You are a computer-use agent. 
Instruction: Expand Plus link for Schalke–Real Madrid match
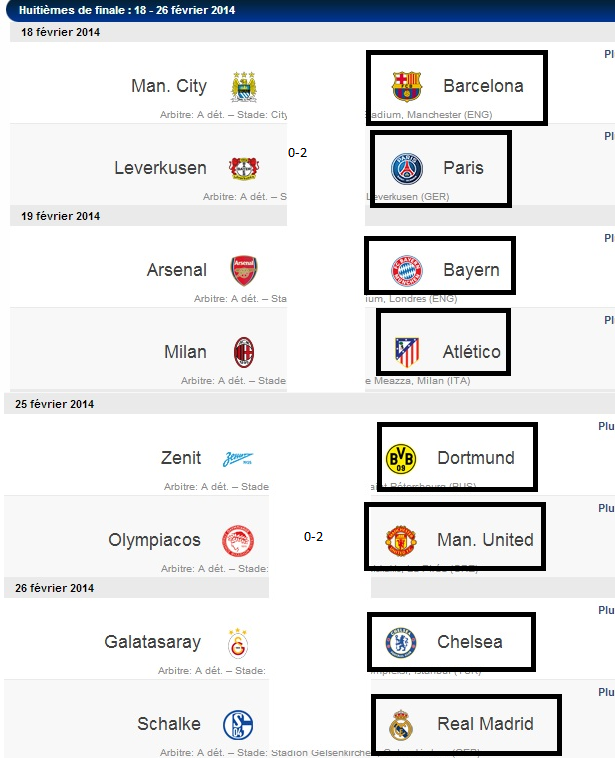606,692
